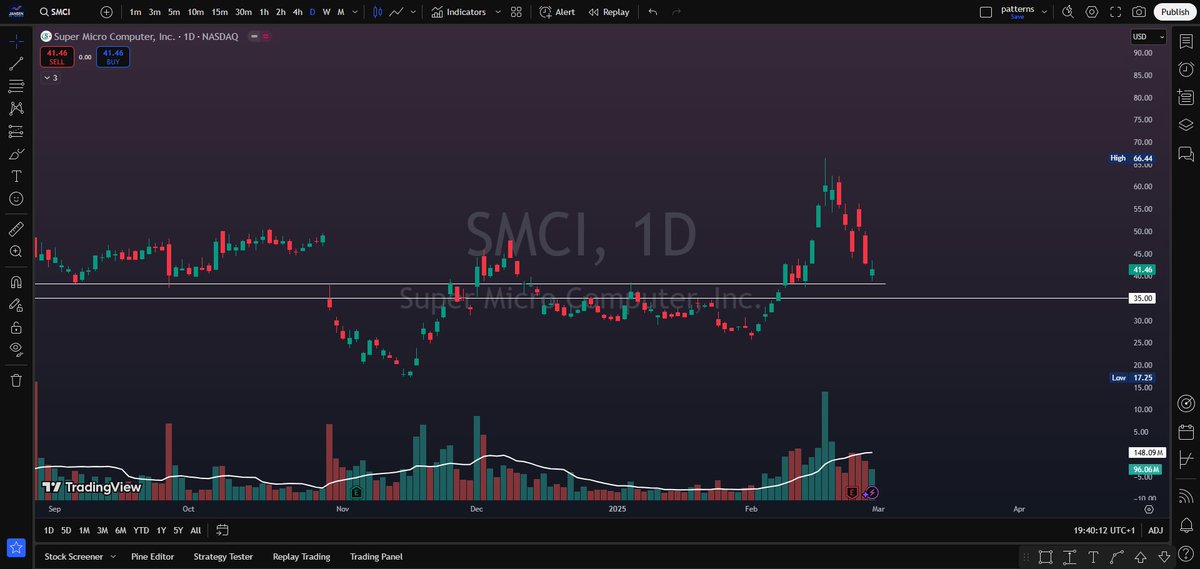Switch to the 4h timeframe

coord(297,12)
